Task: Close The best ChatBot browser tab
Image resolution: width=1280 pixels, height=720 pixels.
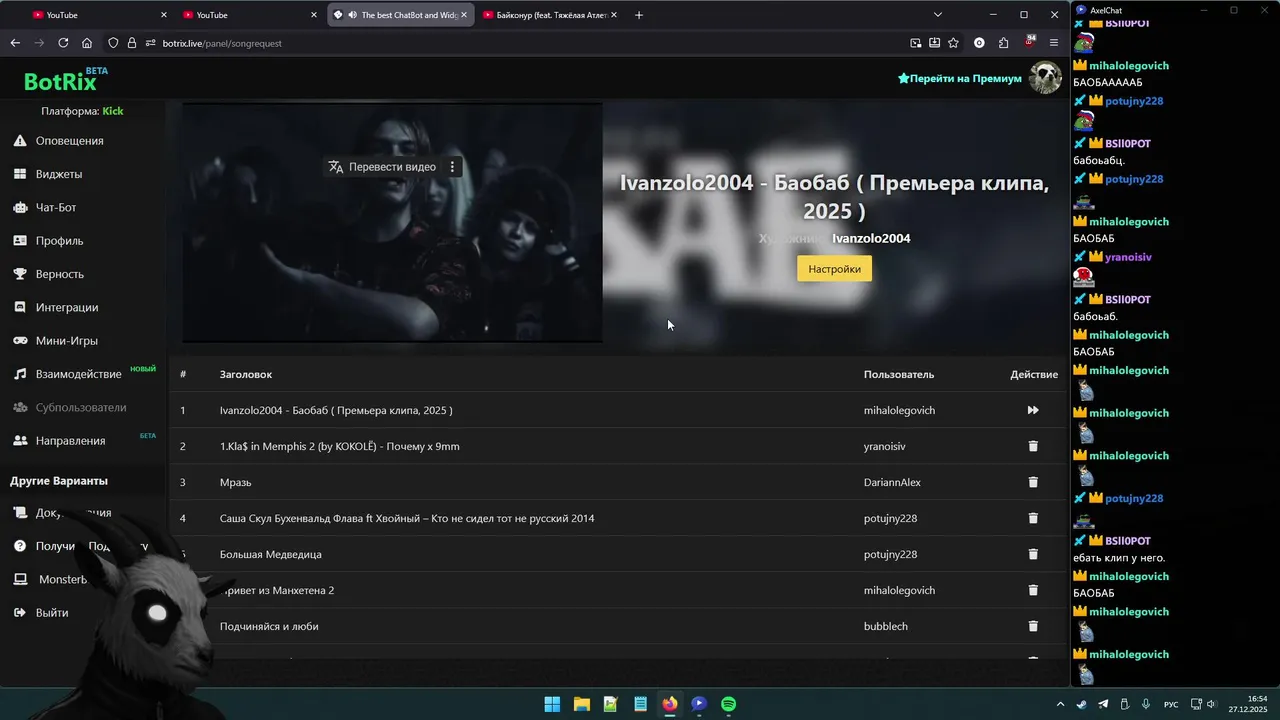Action: pyautogui.click(x=464, y=15)
